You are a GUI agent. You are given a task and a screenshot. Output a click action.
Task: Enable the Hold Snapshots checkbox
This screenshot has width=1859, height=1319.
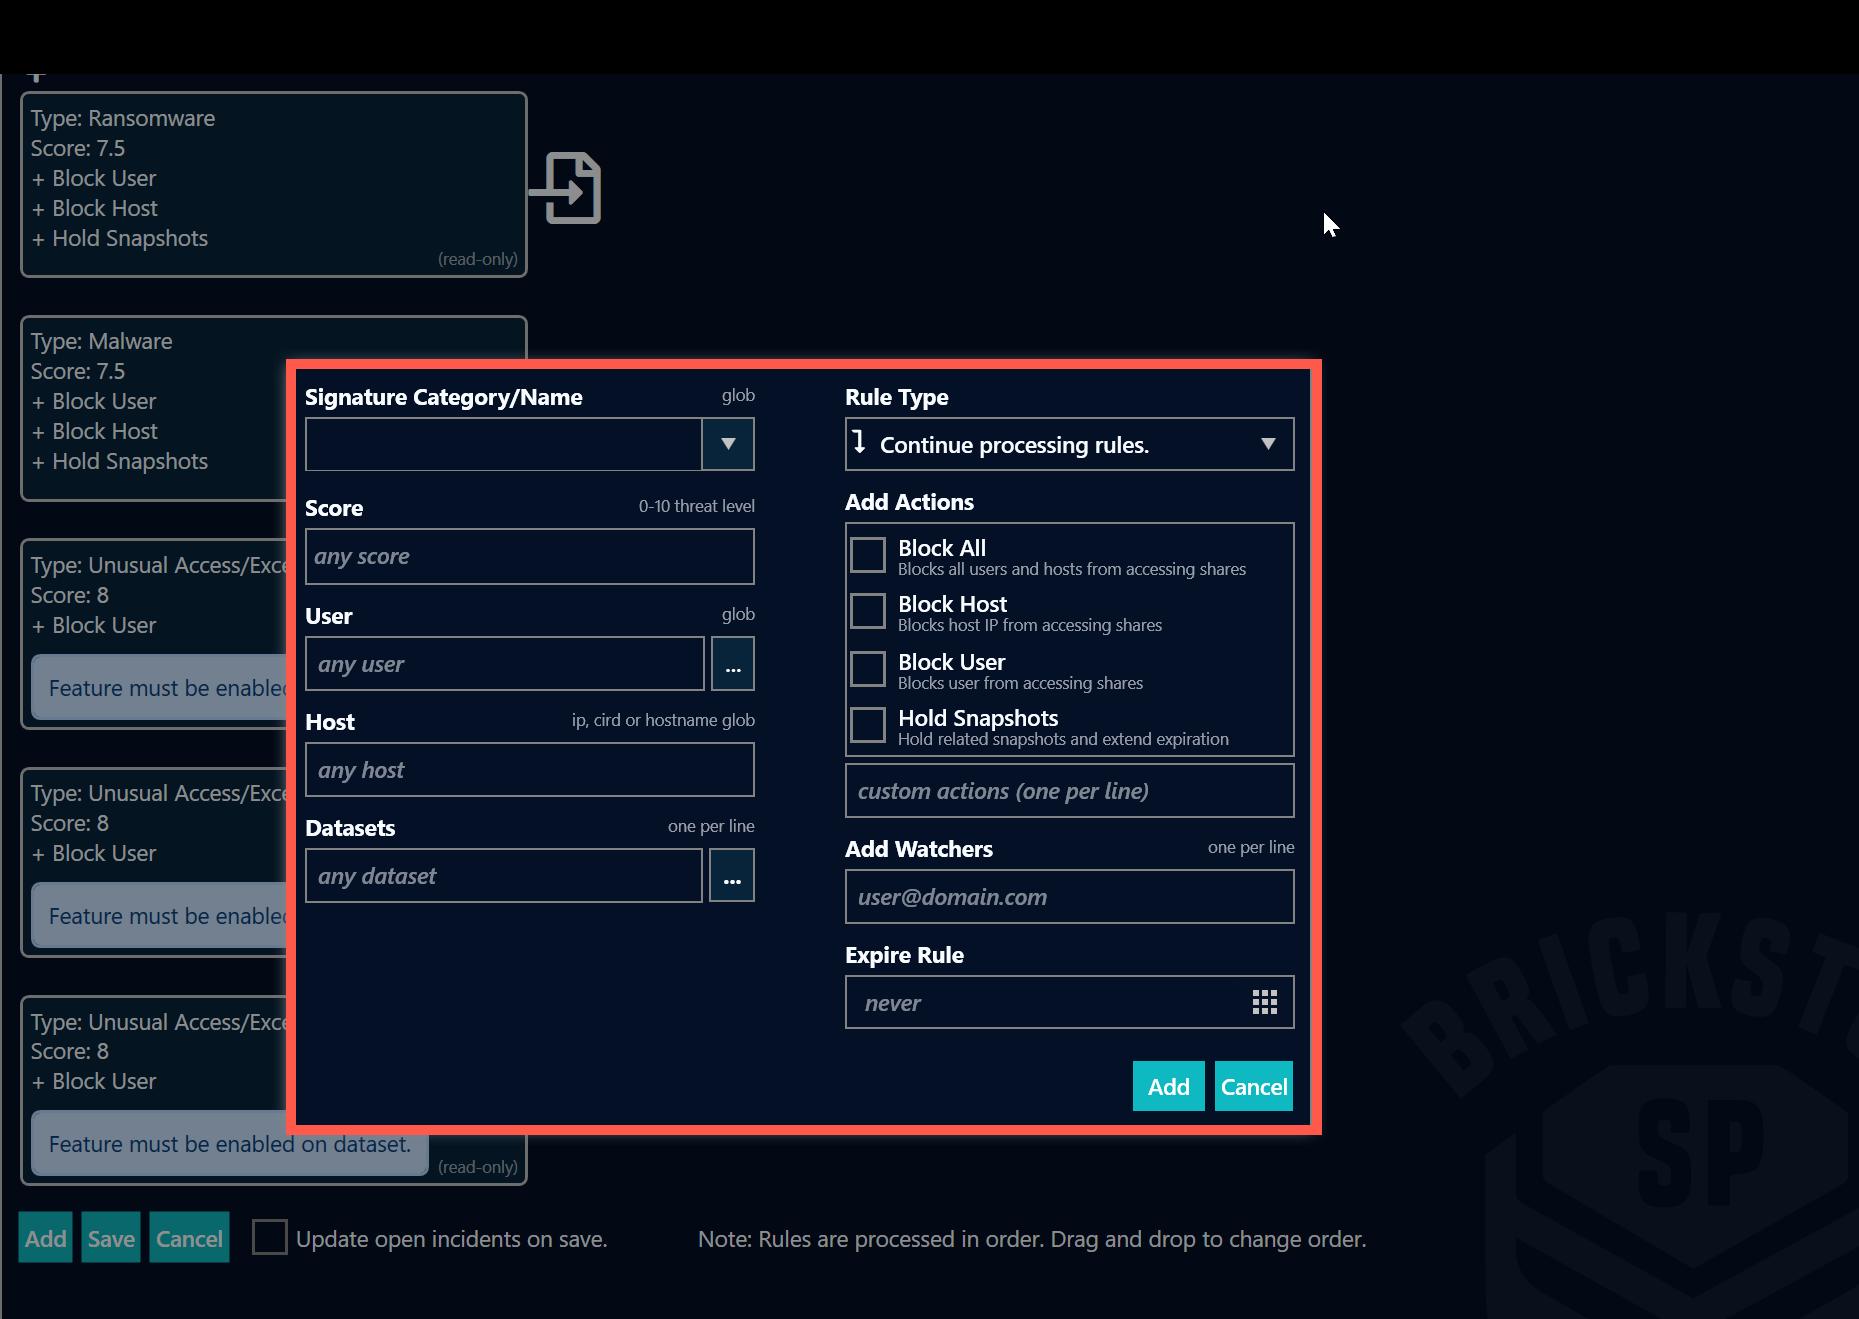click(x=867, y=725)
